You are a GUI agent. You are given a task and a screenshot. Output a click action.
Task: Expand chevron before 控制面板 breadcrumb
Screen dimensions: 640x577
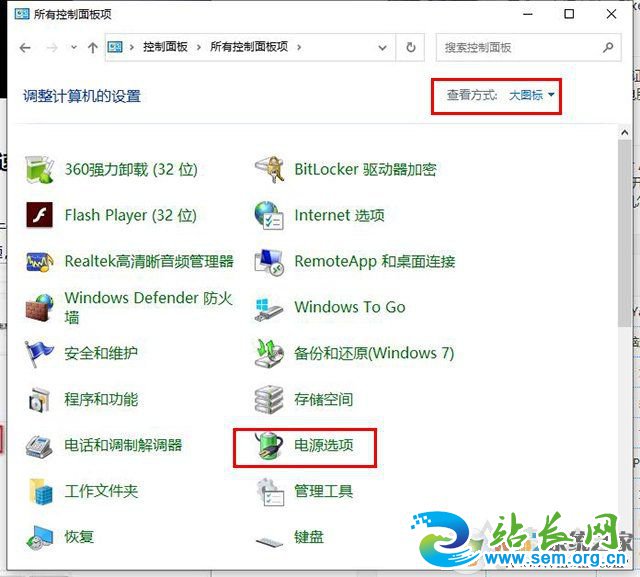coord(131,47)
